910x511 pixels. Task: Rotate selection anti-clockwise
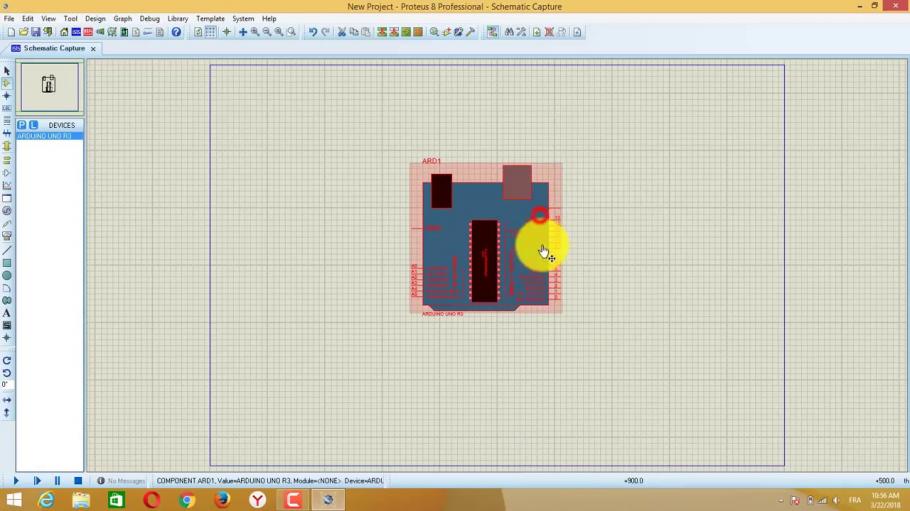(x=7, y=373)
